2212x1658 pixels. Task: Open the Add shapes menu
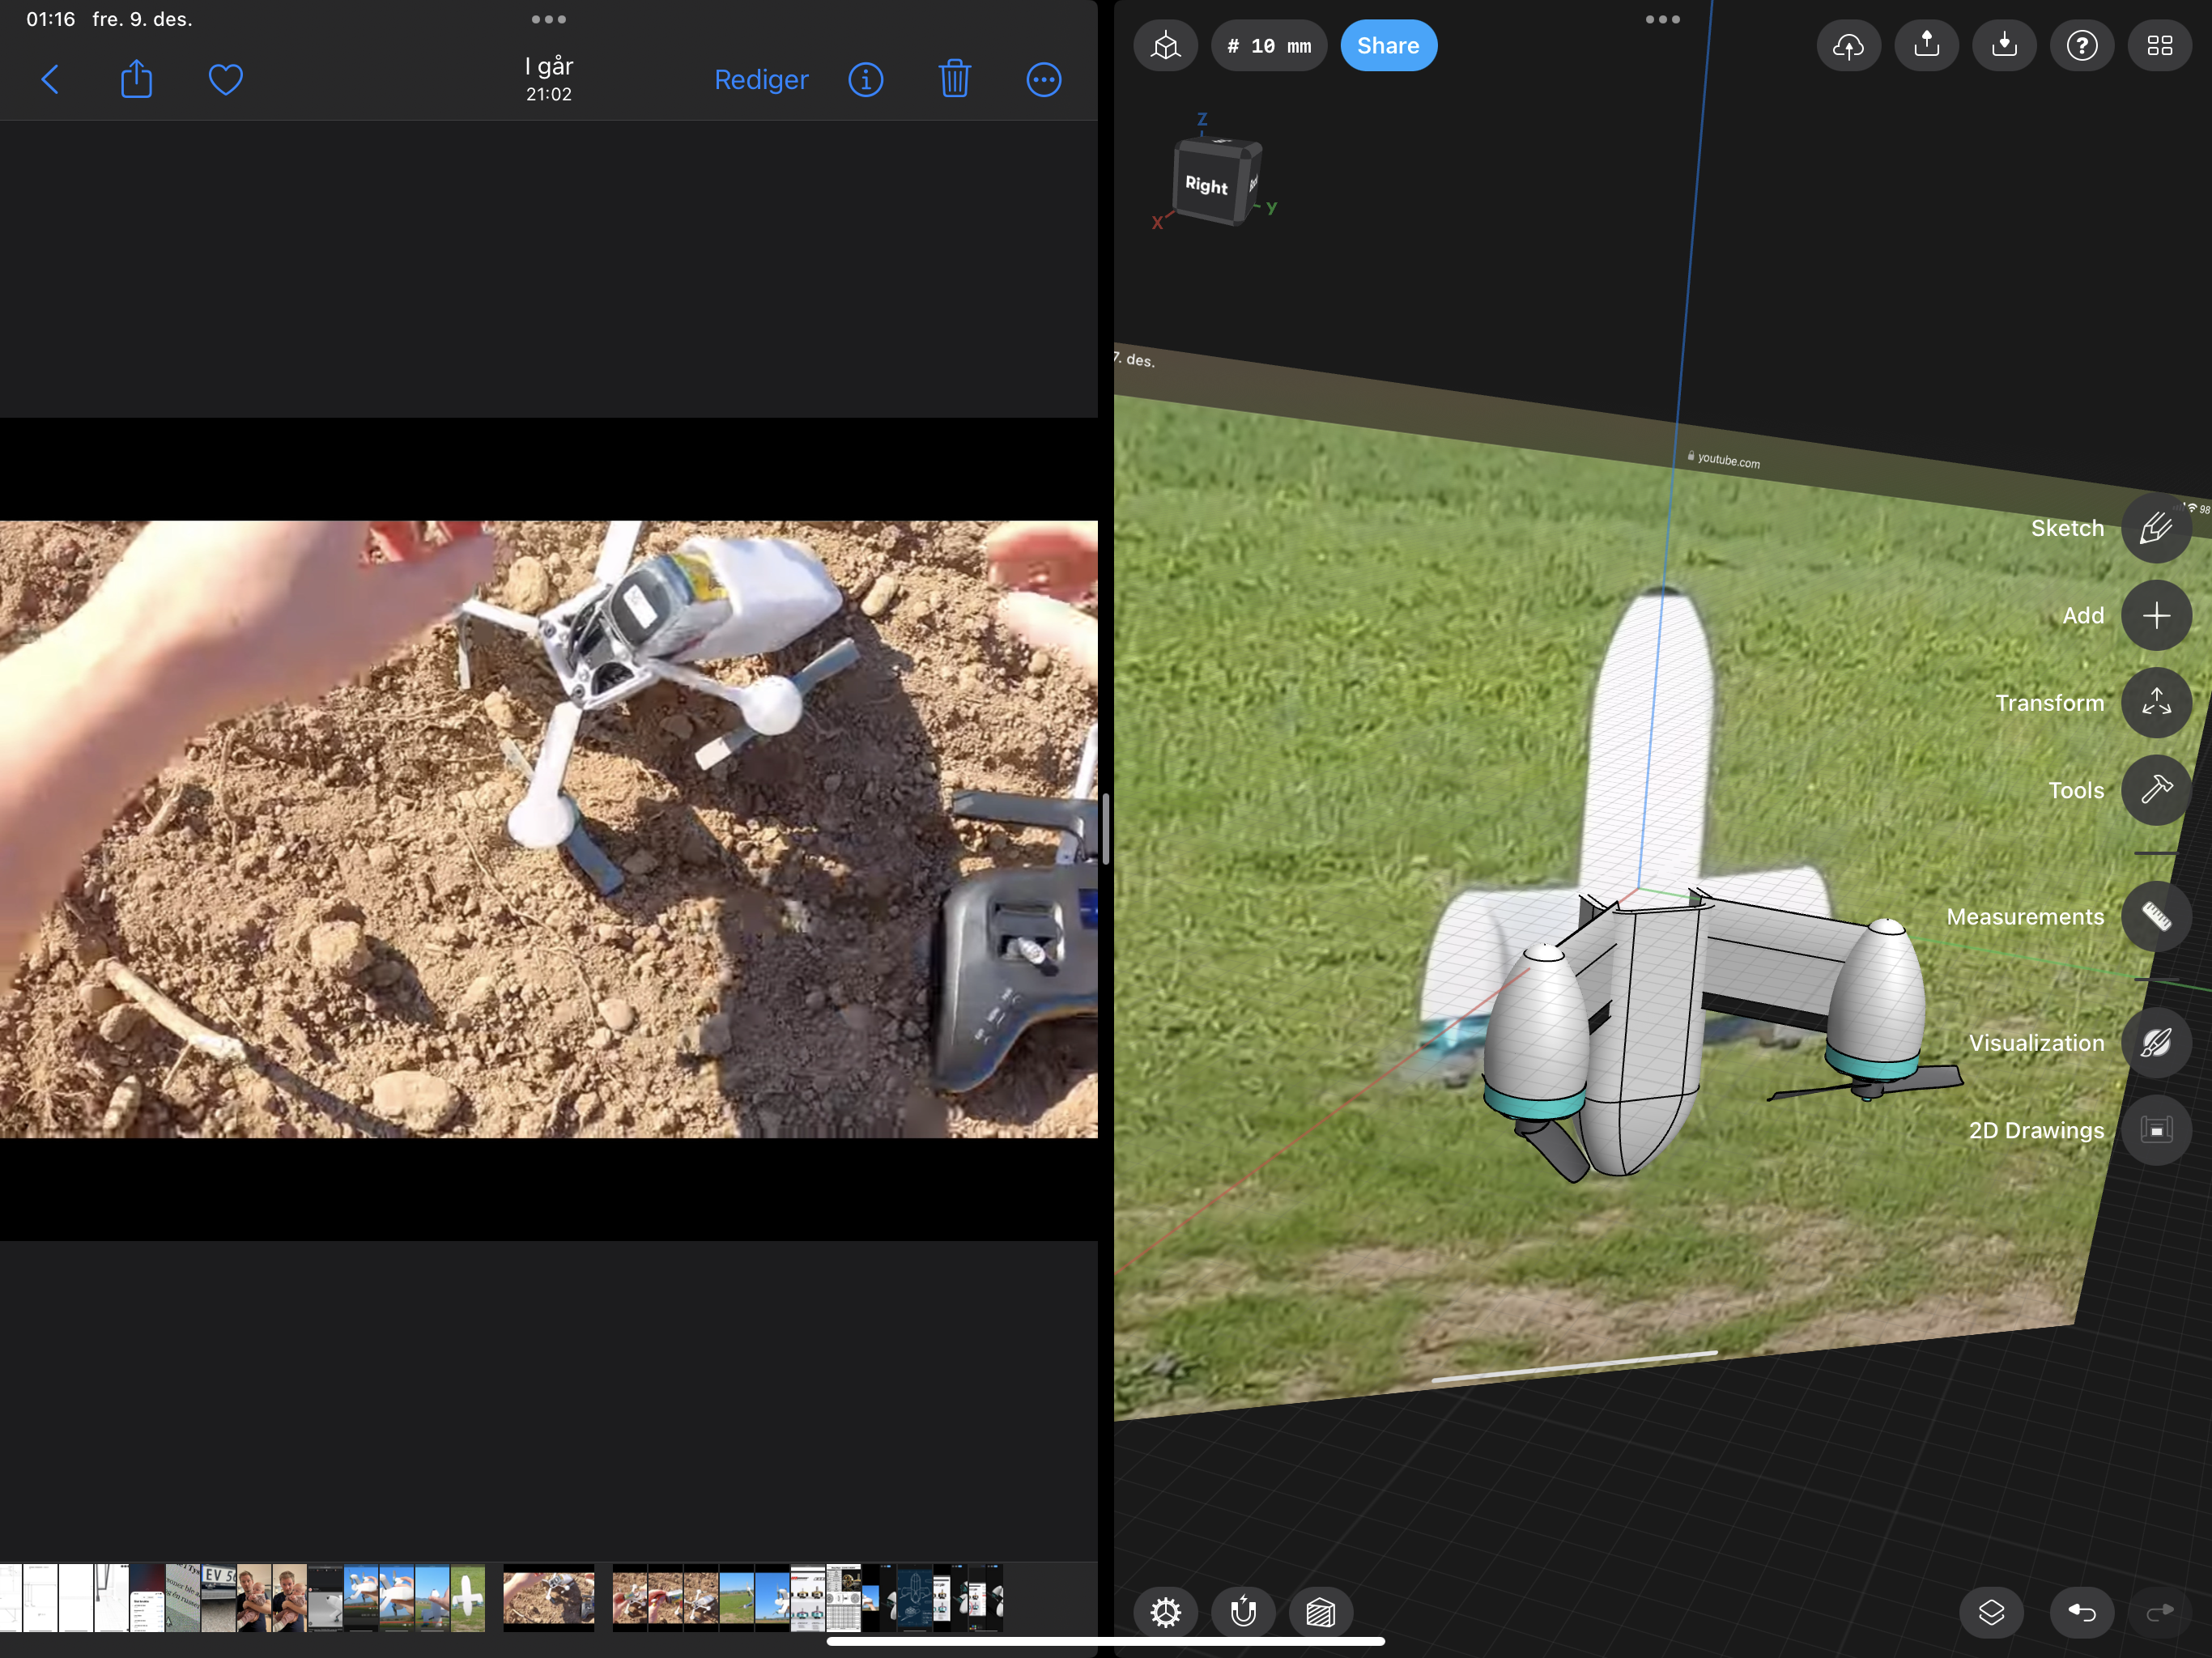(2155, 615)
